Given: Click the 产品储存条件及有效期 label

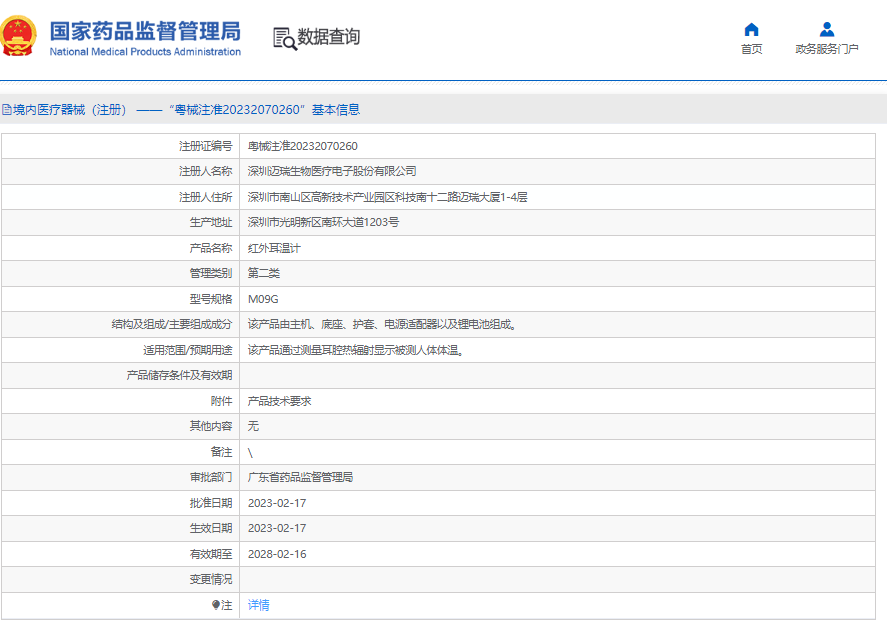Looking at the screenshot, I should (179, 375).
